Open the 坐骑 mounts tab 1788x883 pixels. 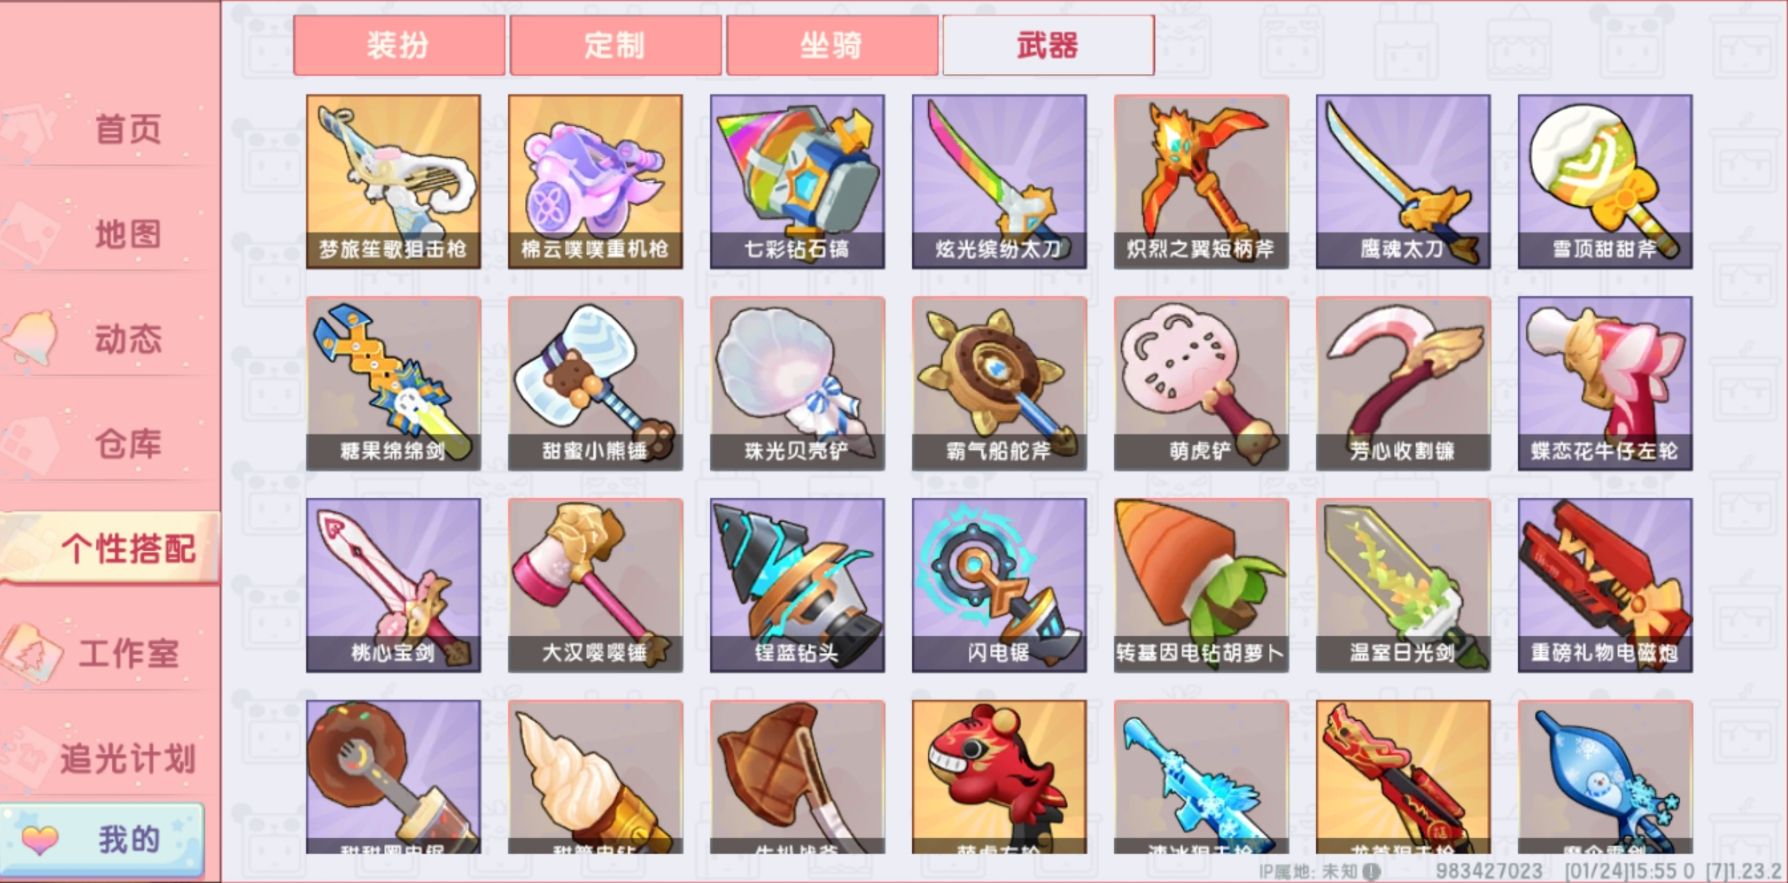point(832,45)
